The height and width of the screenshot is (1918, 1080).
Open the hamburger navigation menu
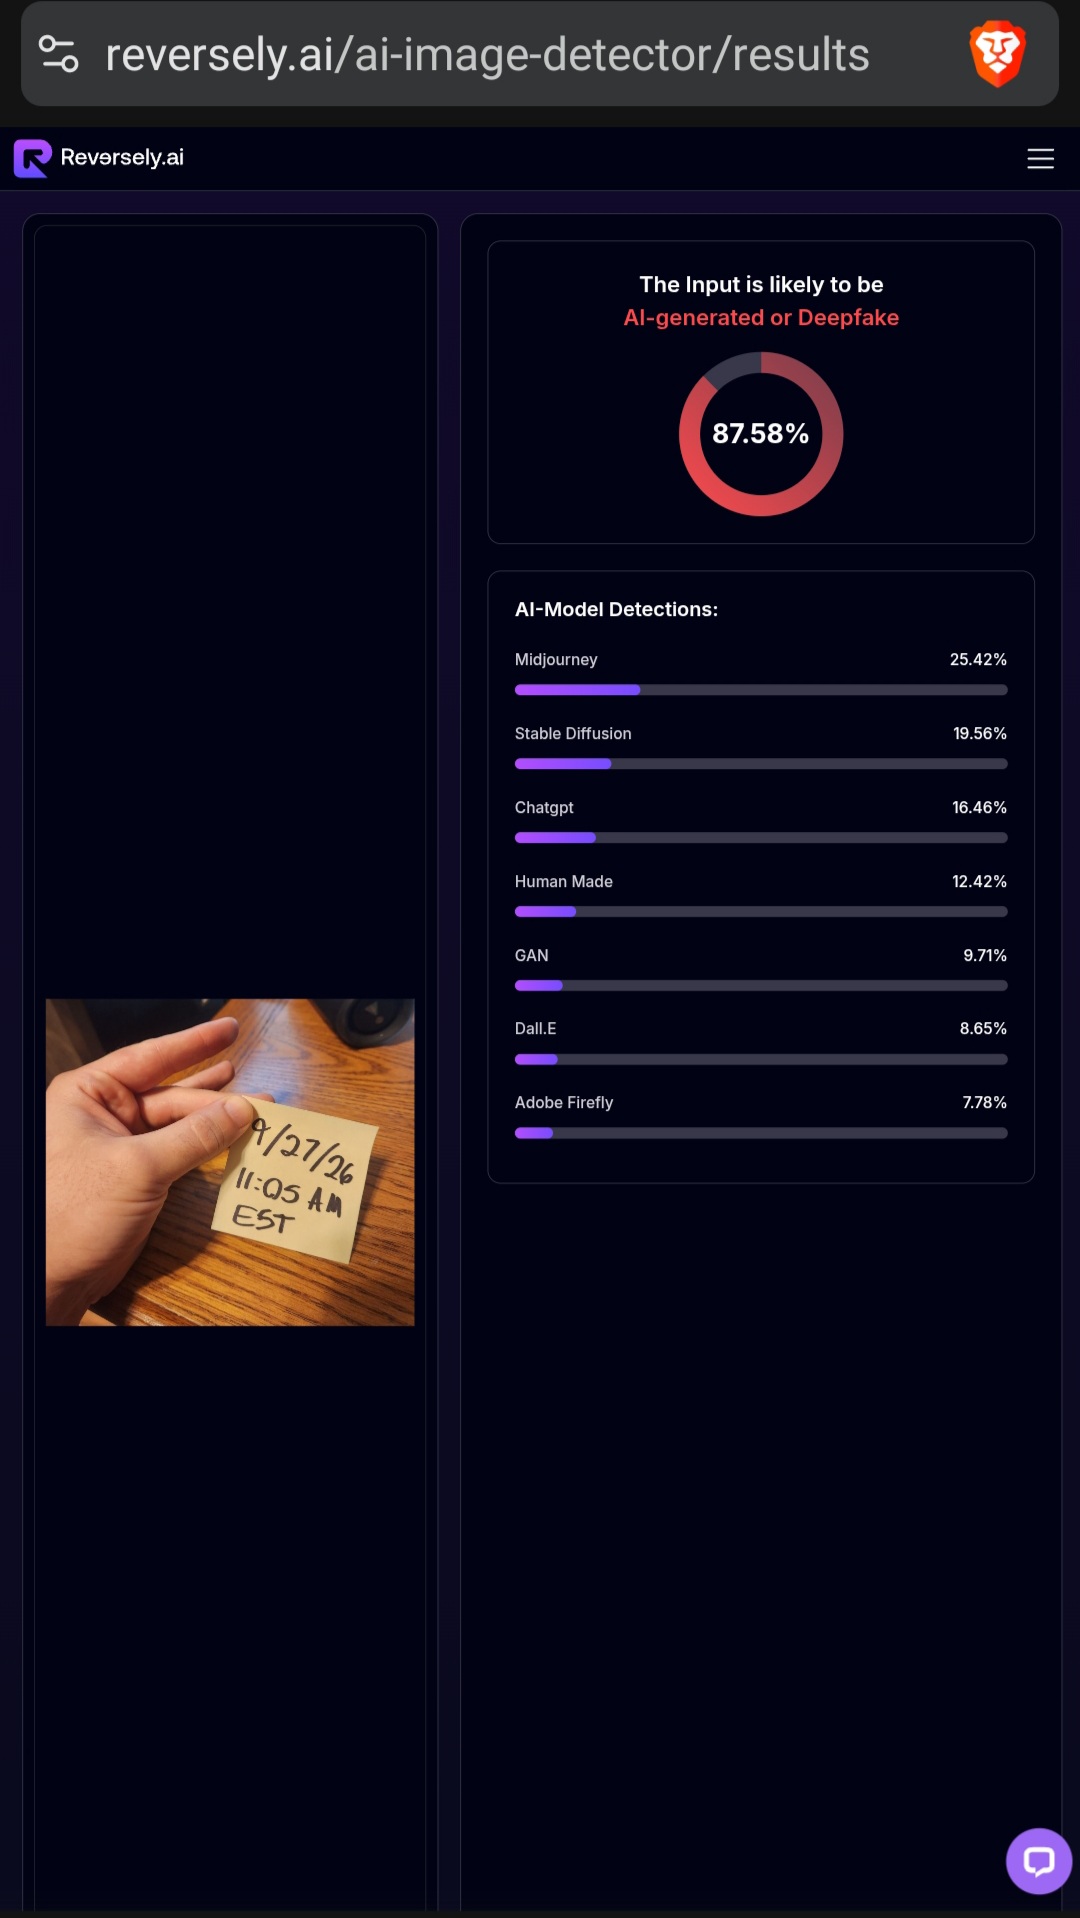point(1040,158)
